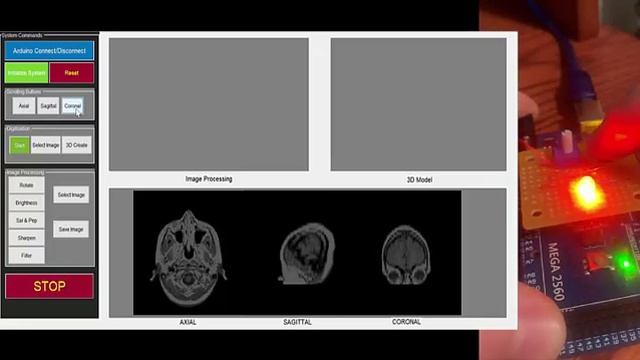Apply the Rotate image operation

coord(27,185)
